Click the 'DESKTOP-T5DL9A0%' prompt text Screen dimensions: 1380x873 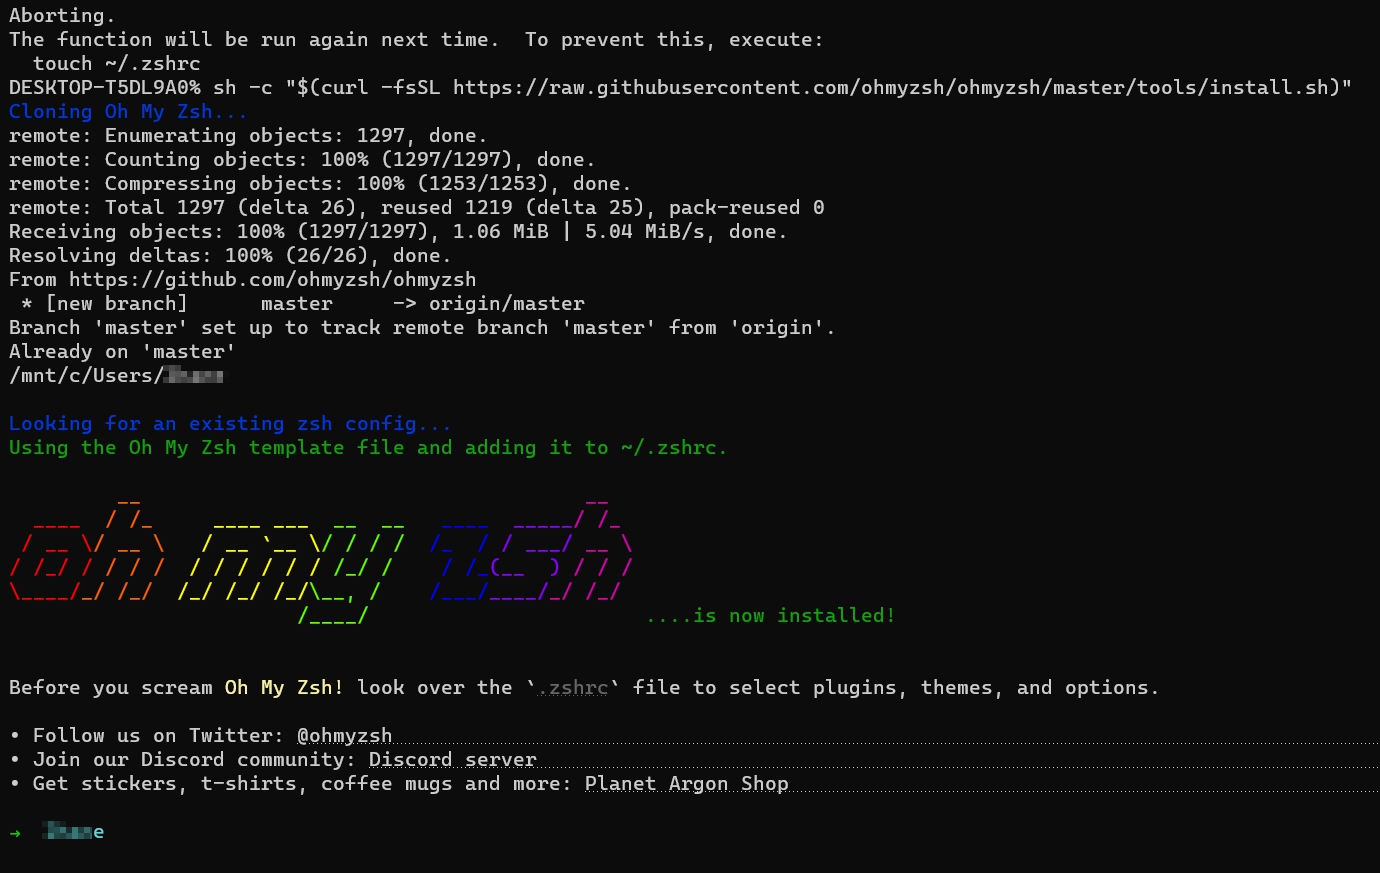(104, 88)
